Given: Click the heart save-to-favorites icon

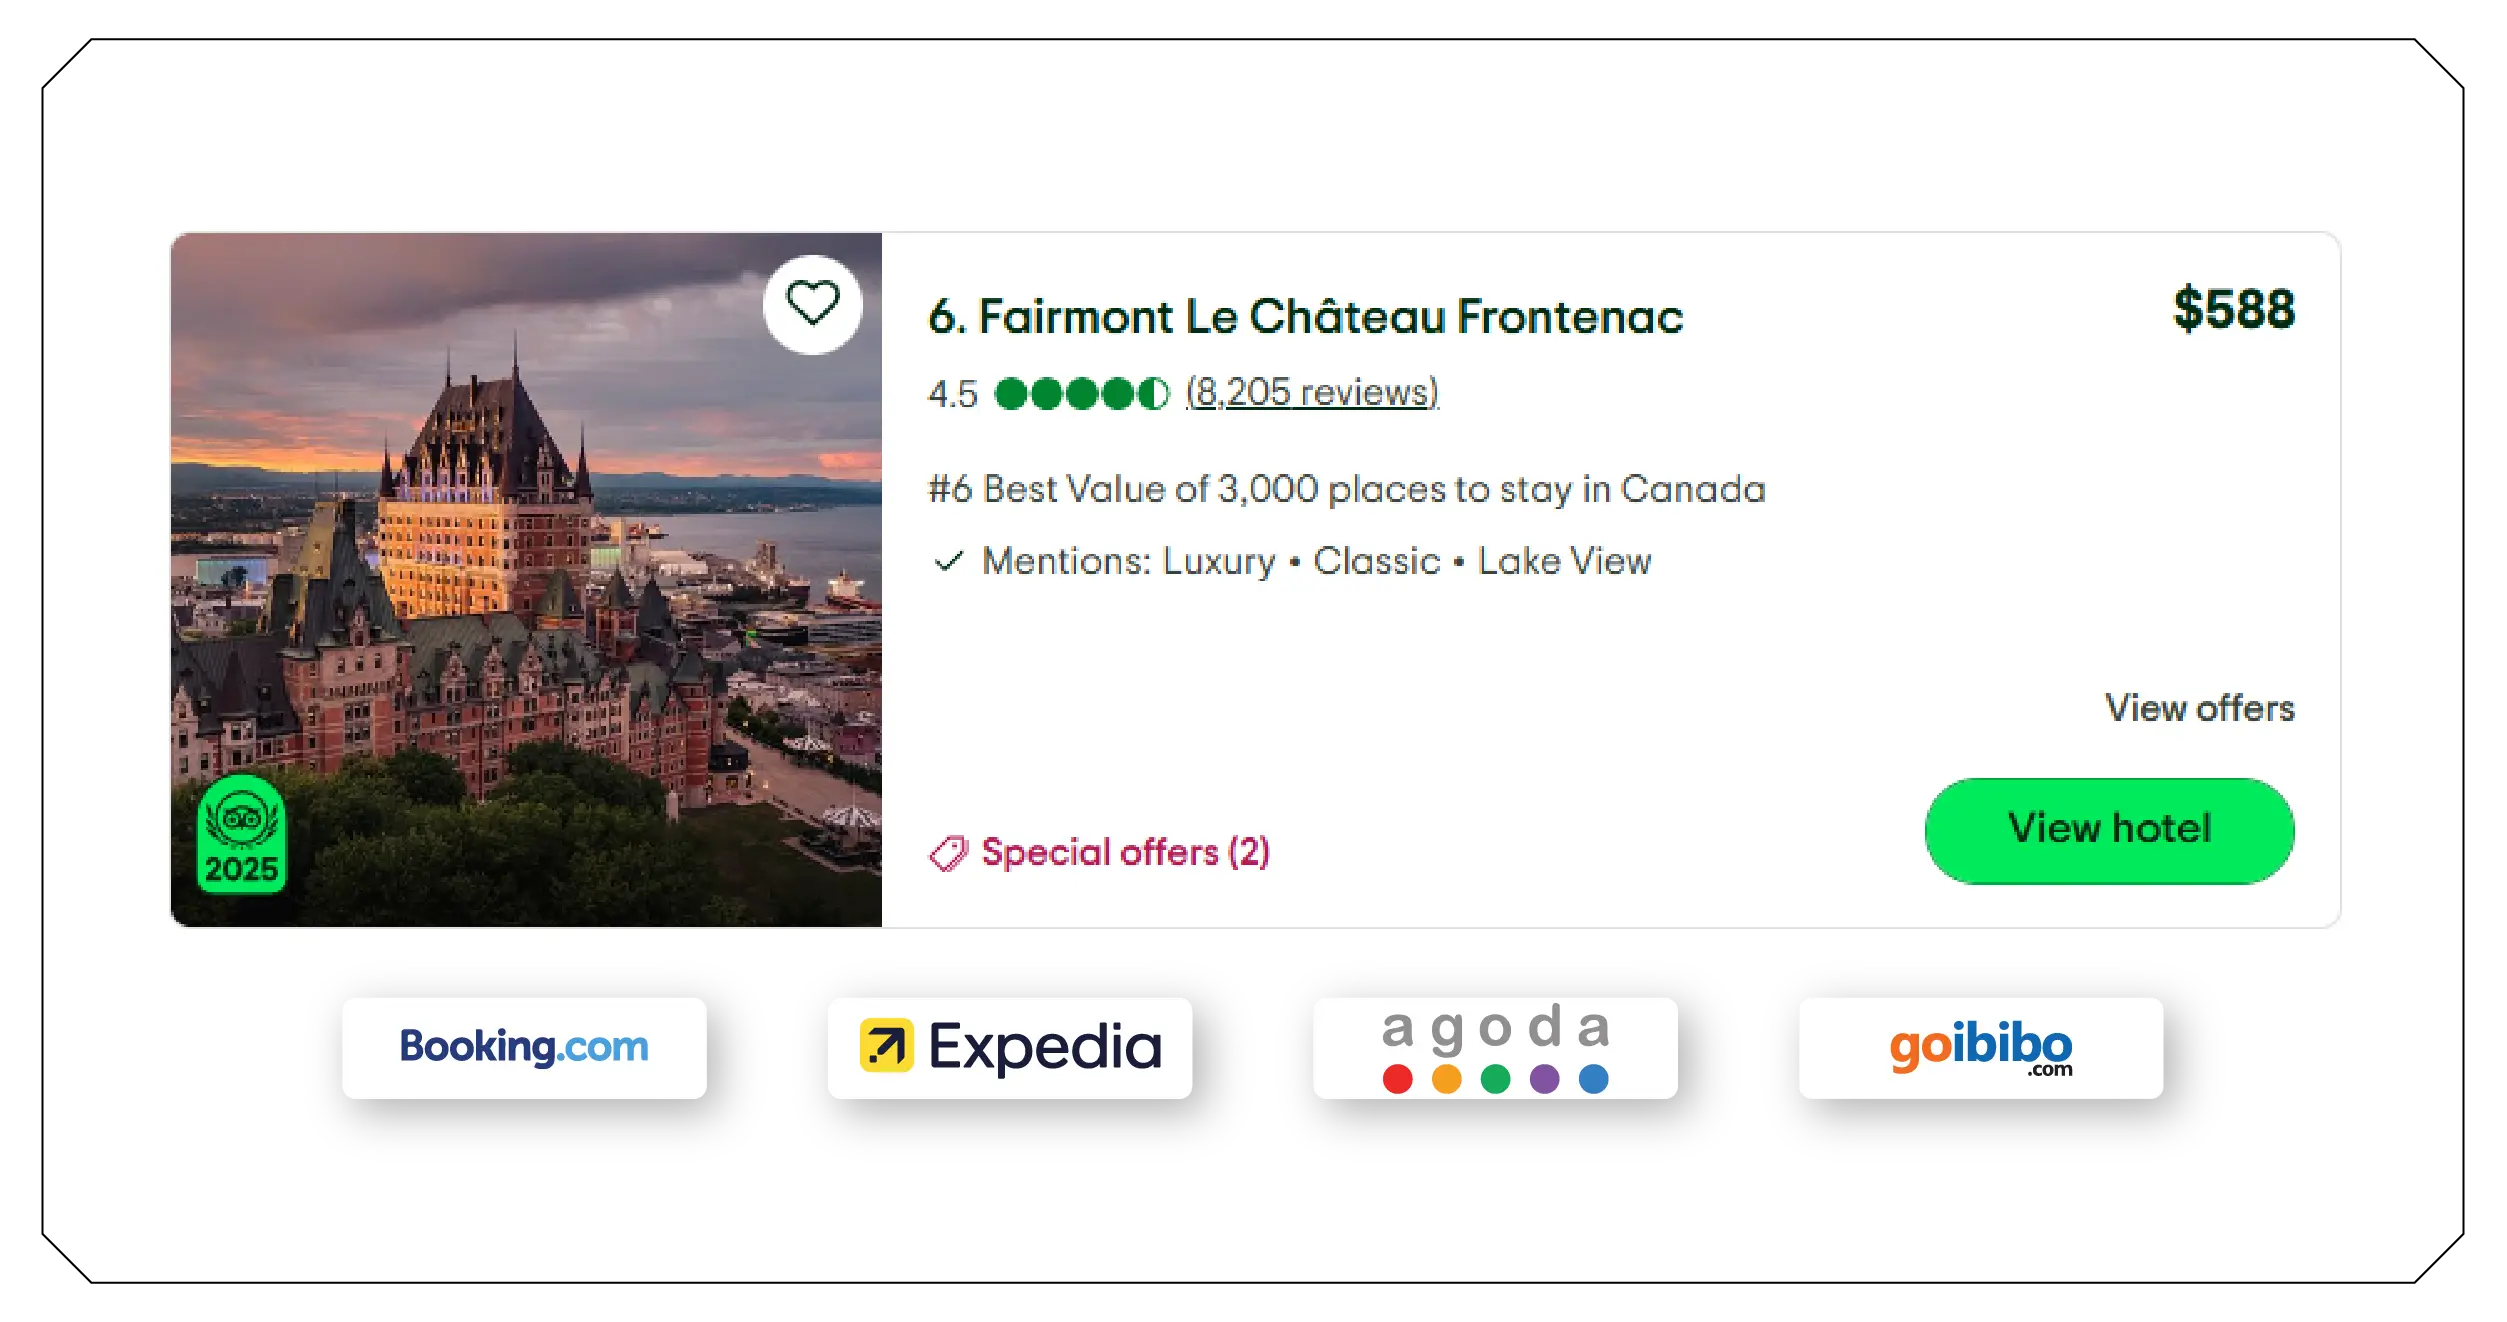Looking at the screenshot, I should click(812, 304).
